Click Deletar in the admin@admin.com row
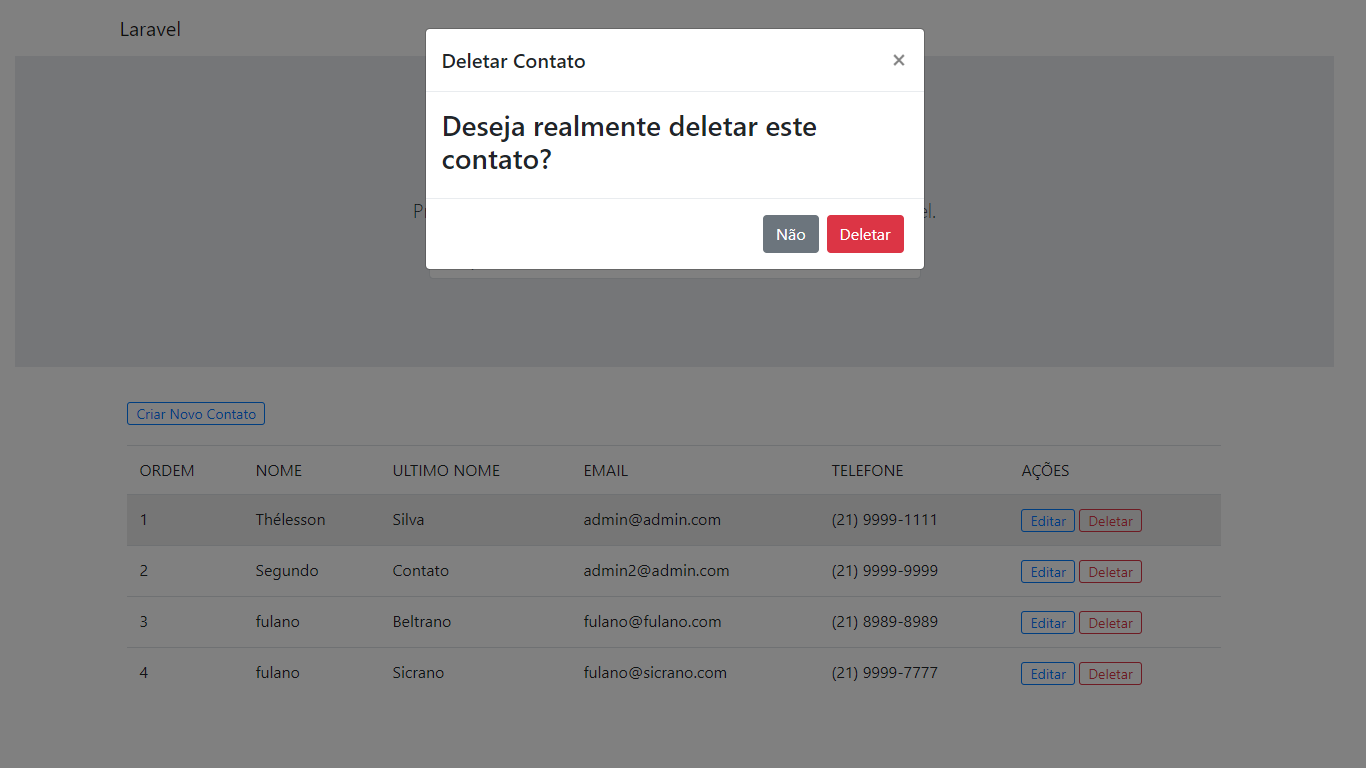 pos(1110,521)
